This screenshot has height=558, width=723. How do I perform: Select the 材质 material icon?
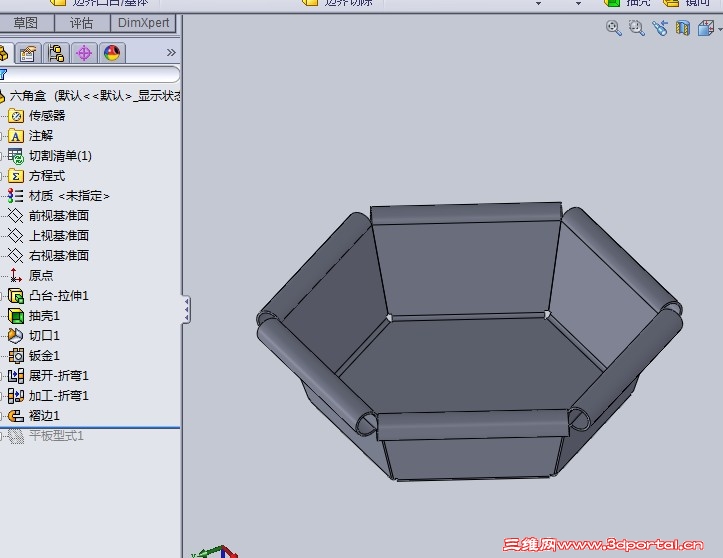[x=16, y=196]
